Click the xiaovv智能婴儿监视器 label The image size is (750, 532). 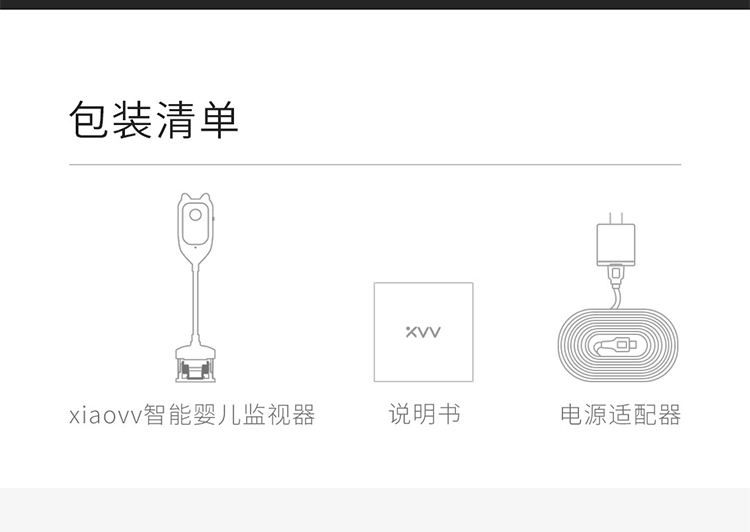192,414
